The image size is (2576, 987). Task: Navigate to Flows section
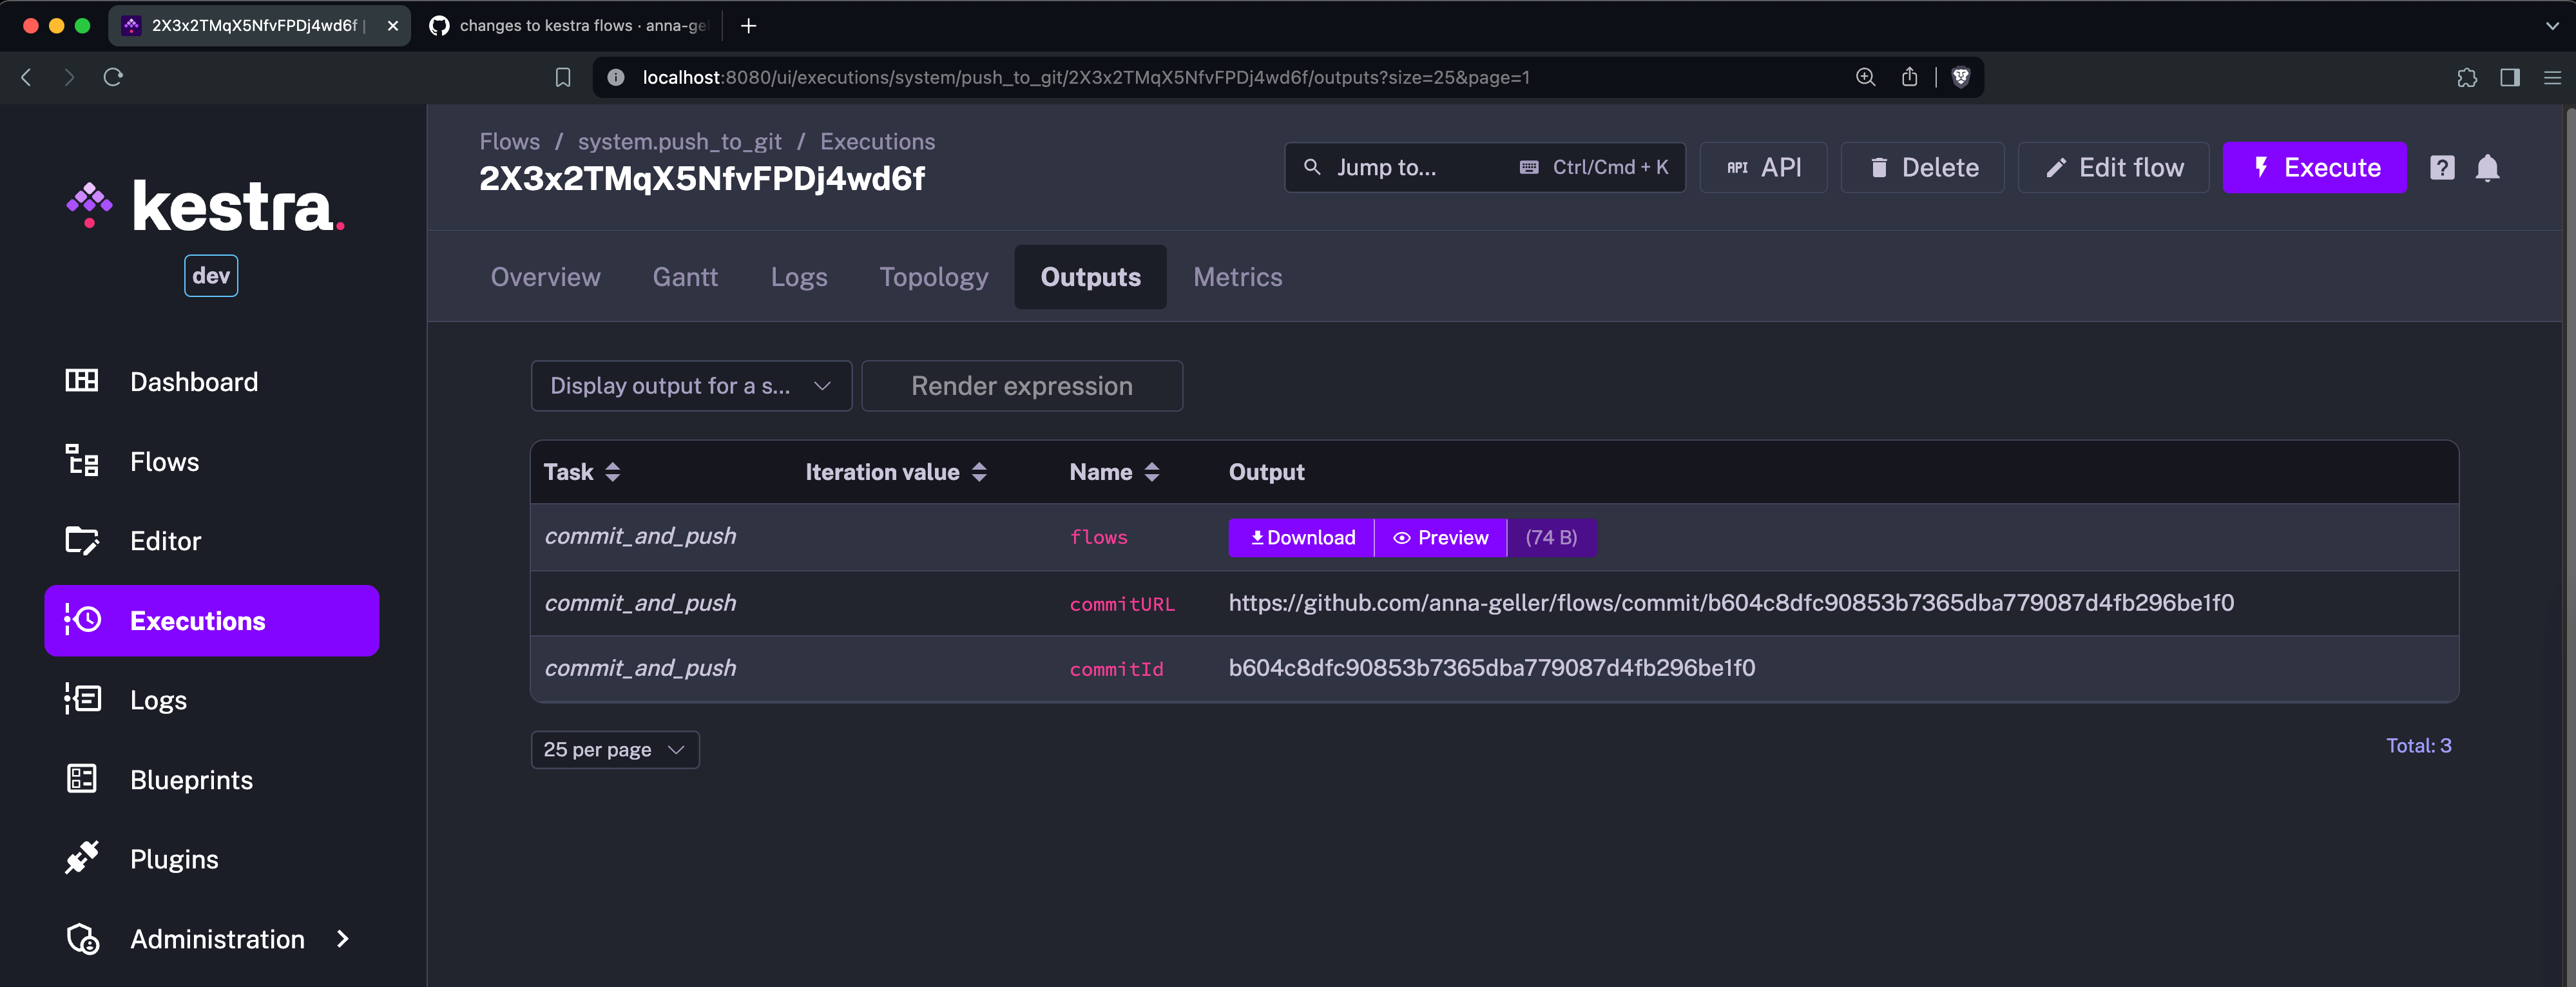point(164,460)
